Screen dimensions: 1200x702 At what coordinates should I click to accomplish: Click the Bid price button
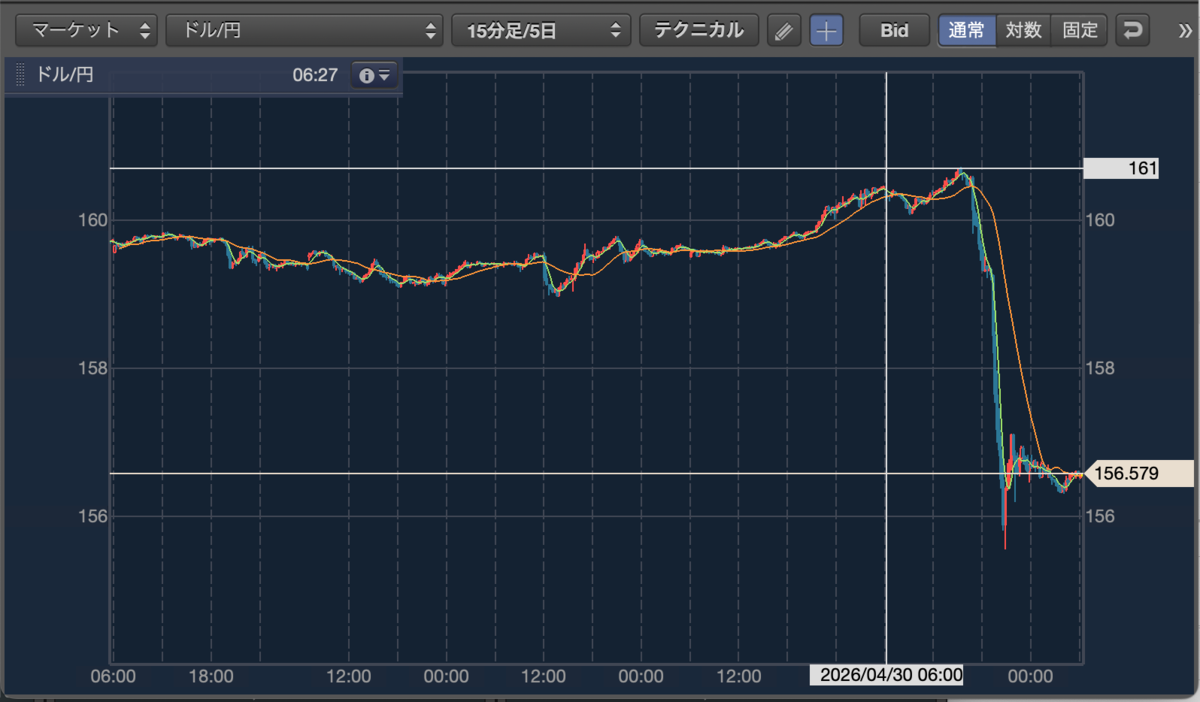tap(894, 30)
